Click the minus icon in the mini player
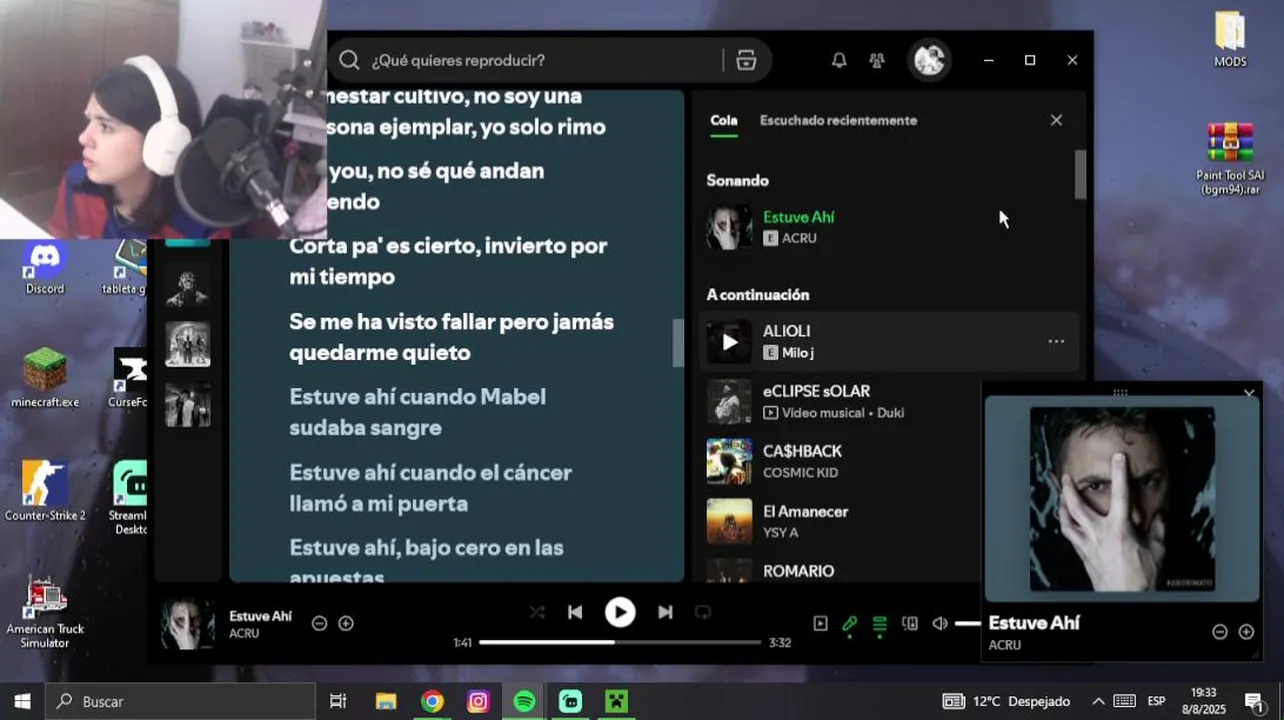This screenshot has width=1284, height=720. [1220, 632]
